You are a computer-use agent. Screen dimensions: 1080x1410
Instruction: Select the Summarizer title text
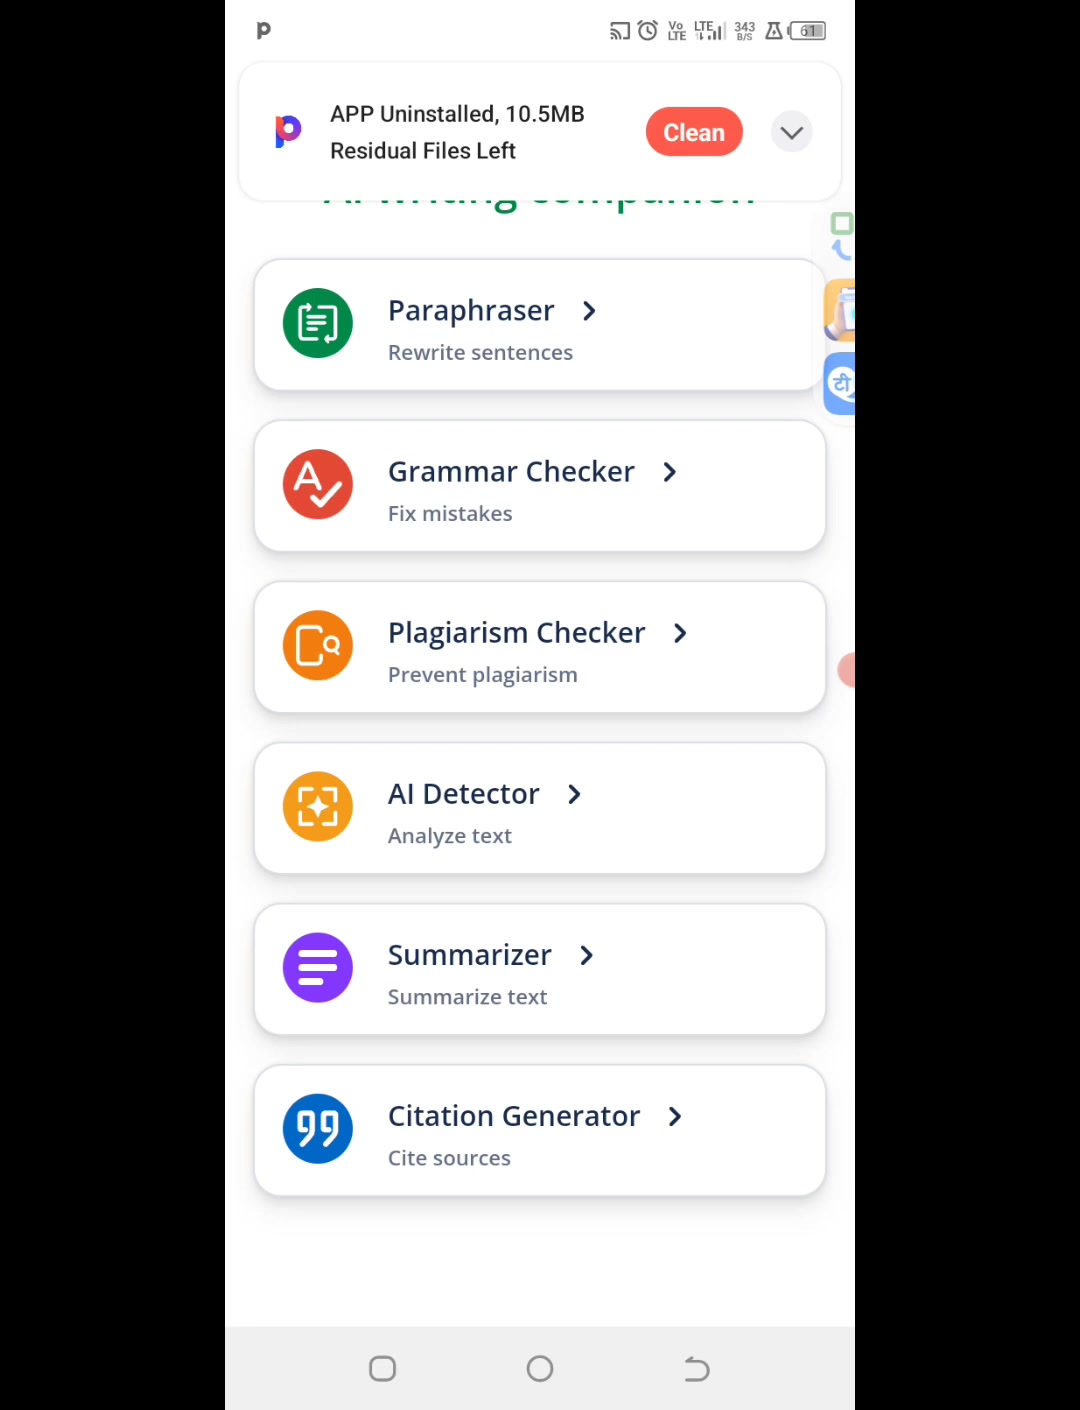(x=469, y=955)
